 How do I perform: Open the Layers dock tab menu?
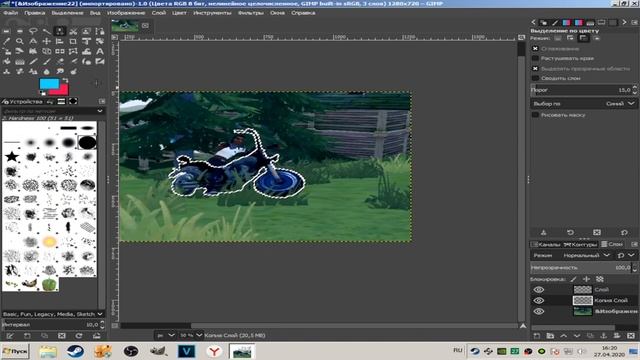tap(634, 244)
